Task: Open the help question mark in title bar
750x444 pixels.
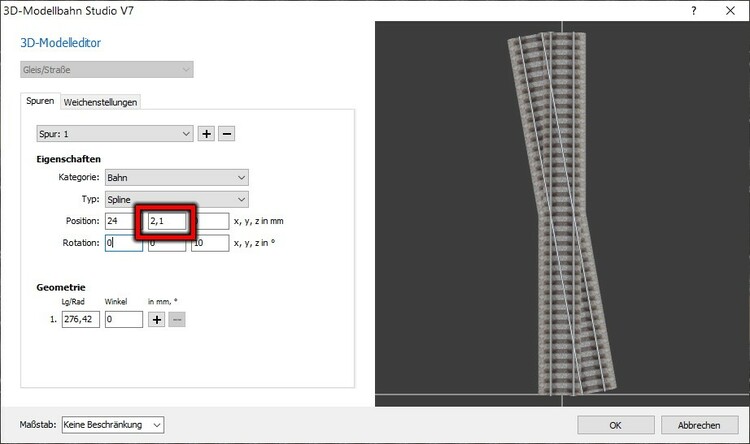Action: tap(694, 11)
